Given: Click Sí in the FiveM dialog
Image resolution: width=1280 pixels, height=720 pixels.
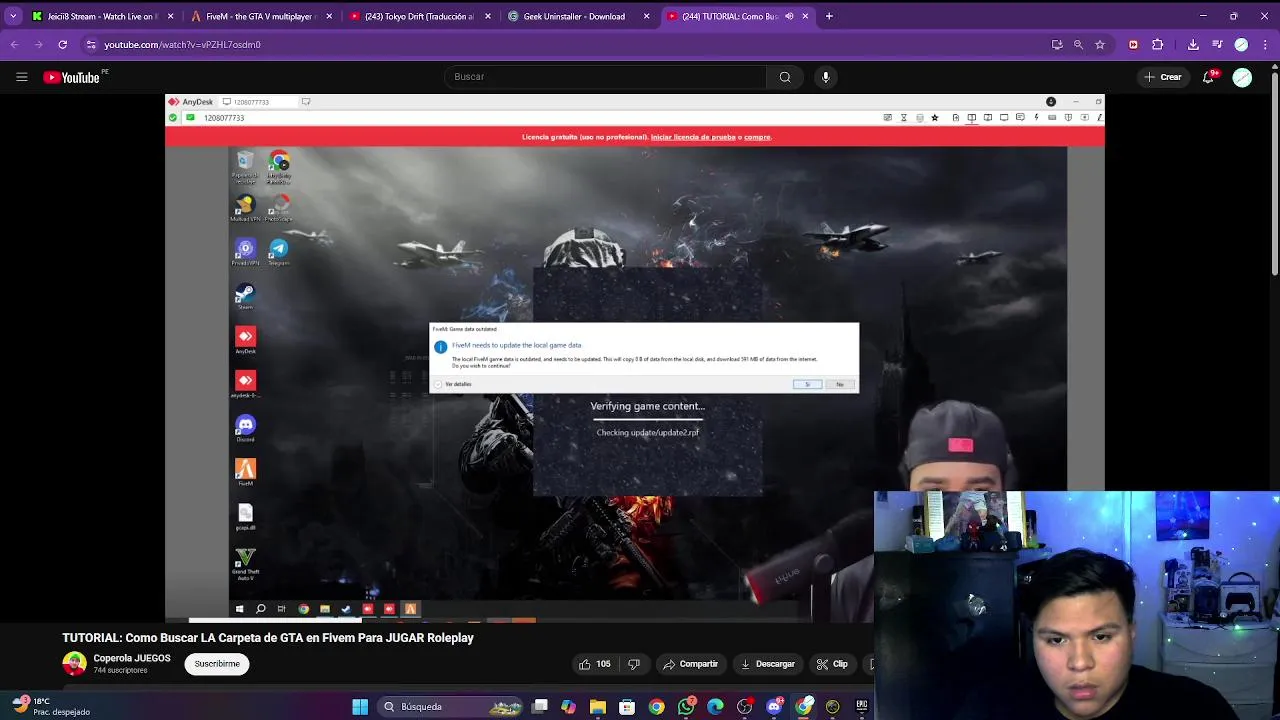Looking at the screenshot, I should (808, 384).
